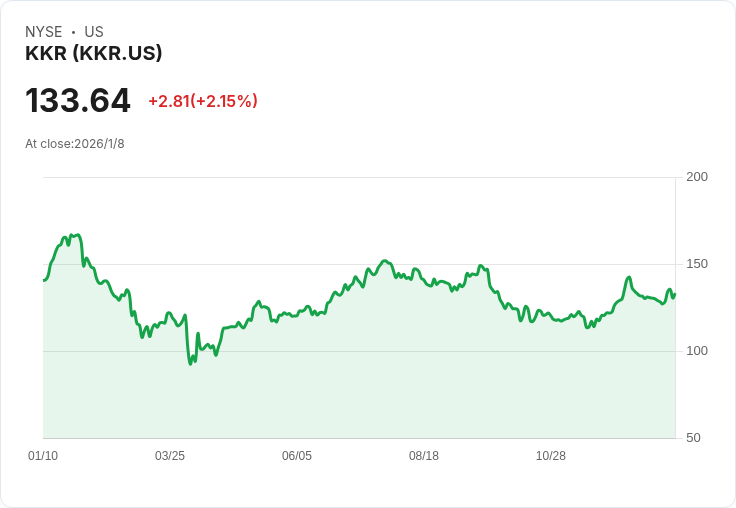Click the +2.81(+2.15%) price change

(x=203, y=101)
